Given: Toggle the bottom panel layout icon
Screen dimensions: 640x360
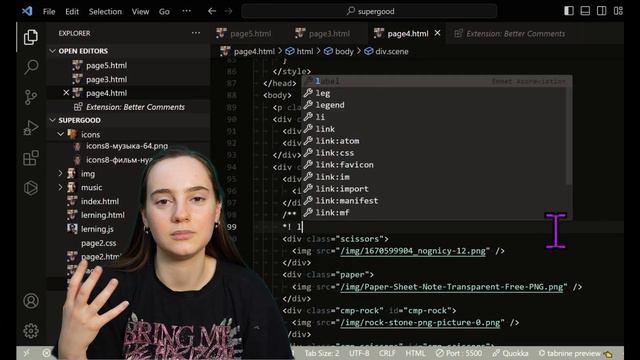Looking at the screenshot, I should [x=585, y=11].
